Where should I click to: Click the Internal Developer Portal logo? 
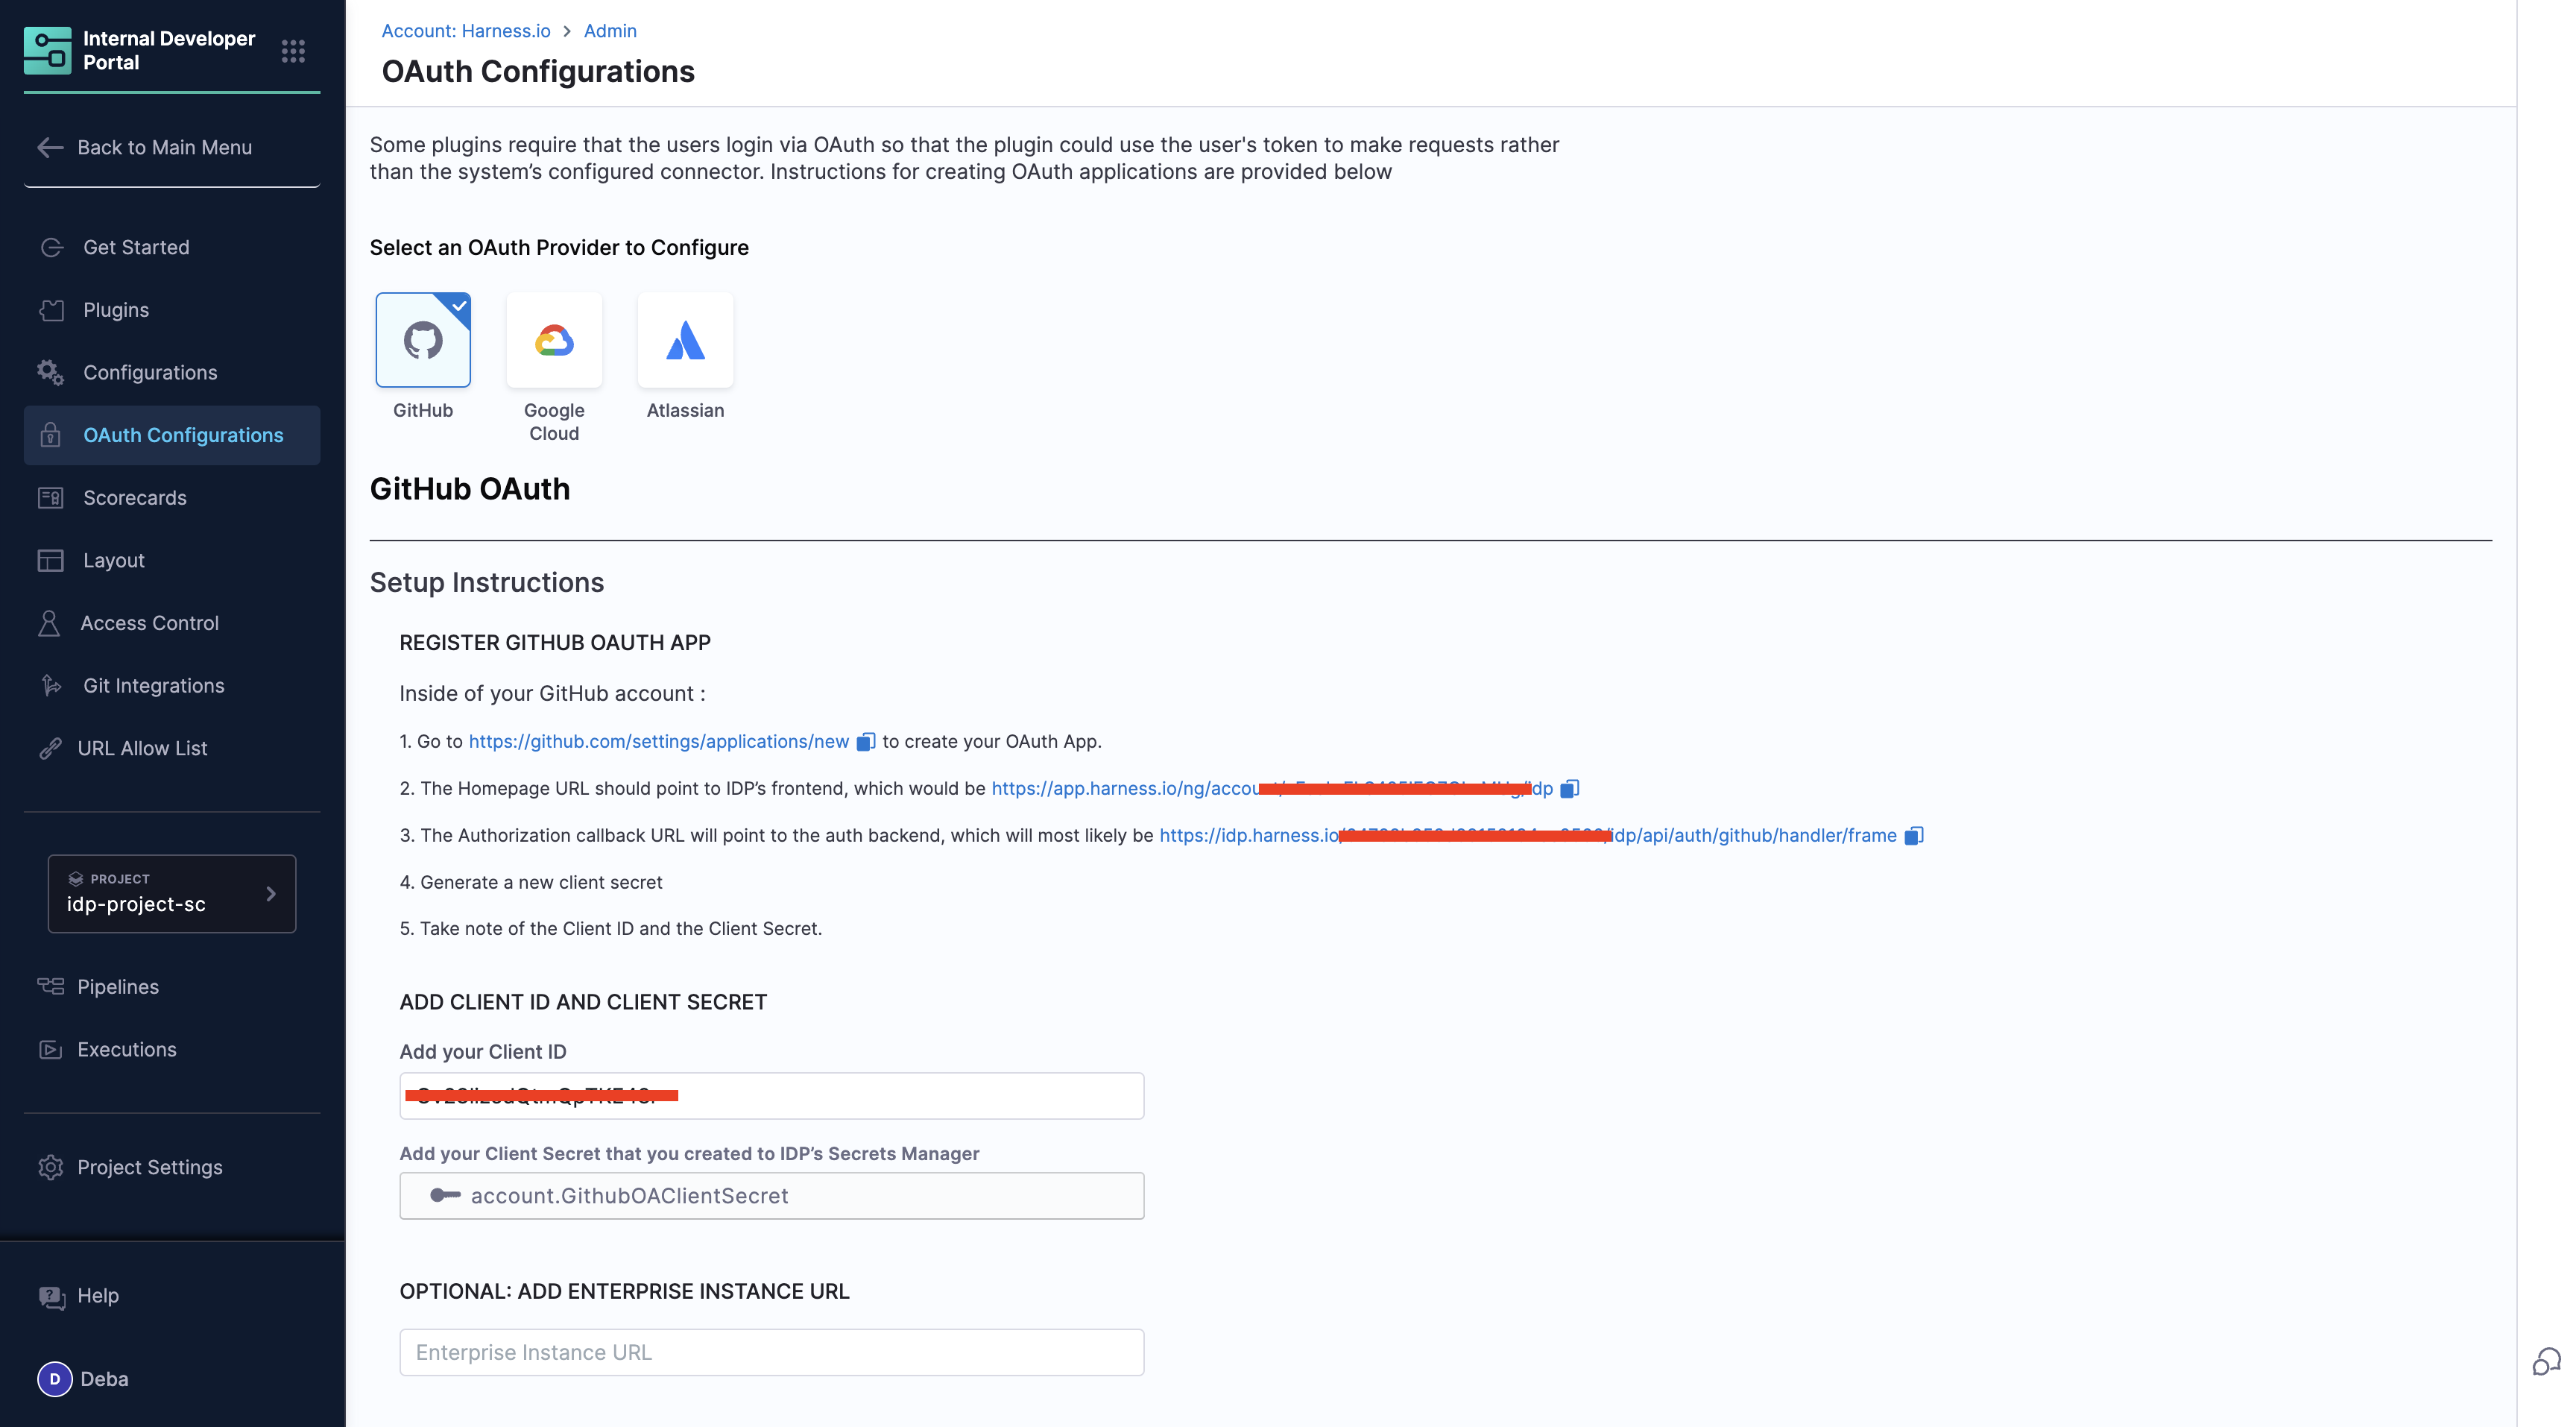pos(48,51)
